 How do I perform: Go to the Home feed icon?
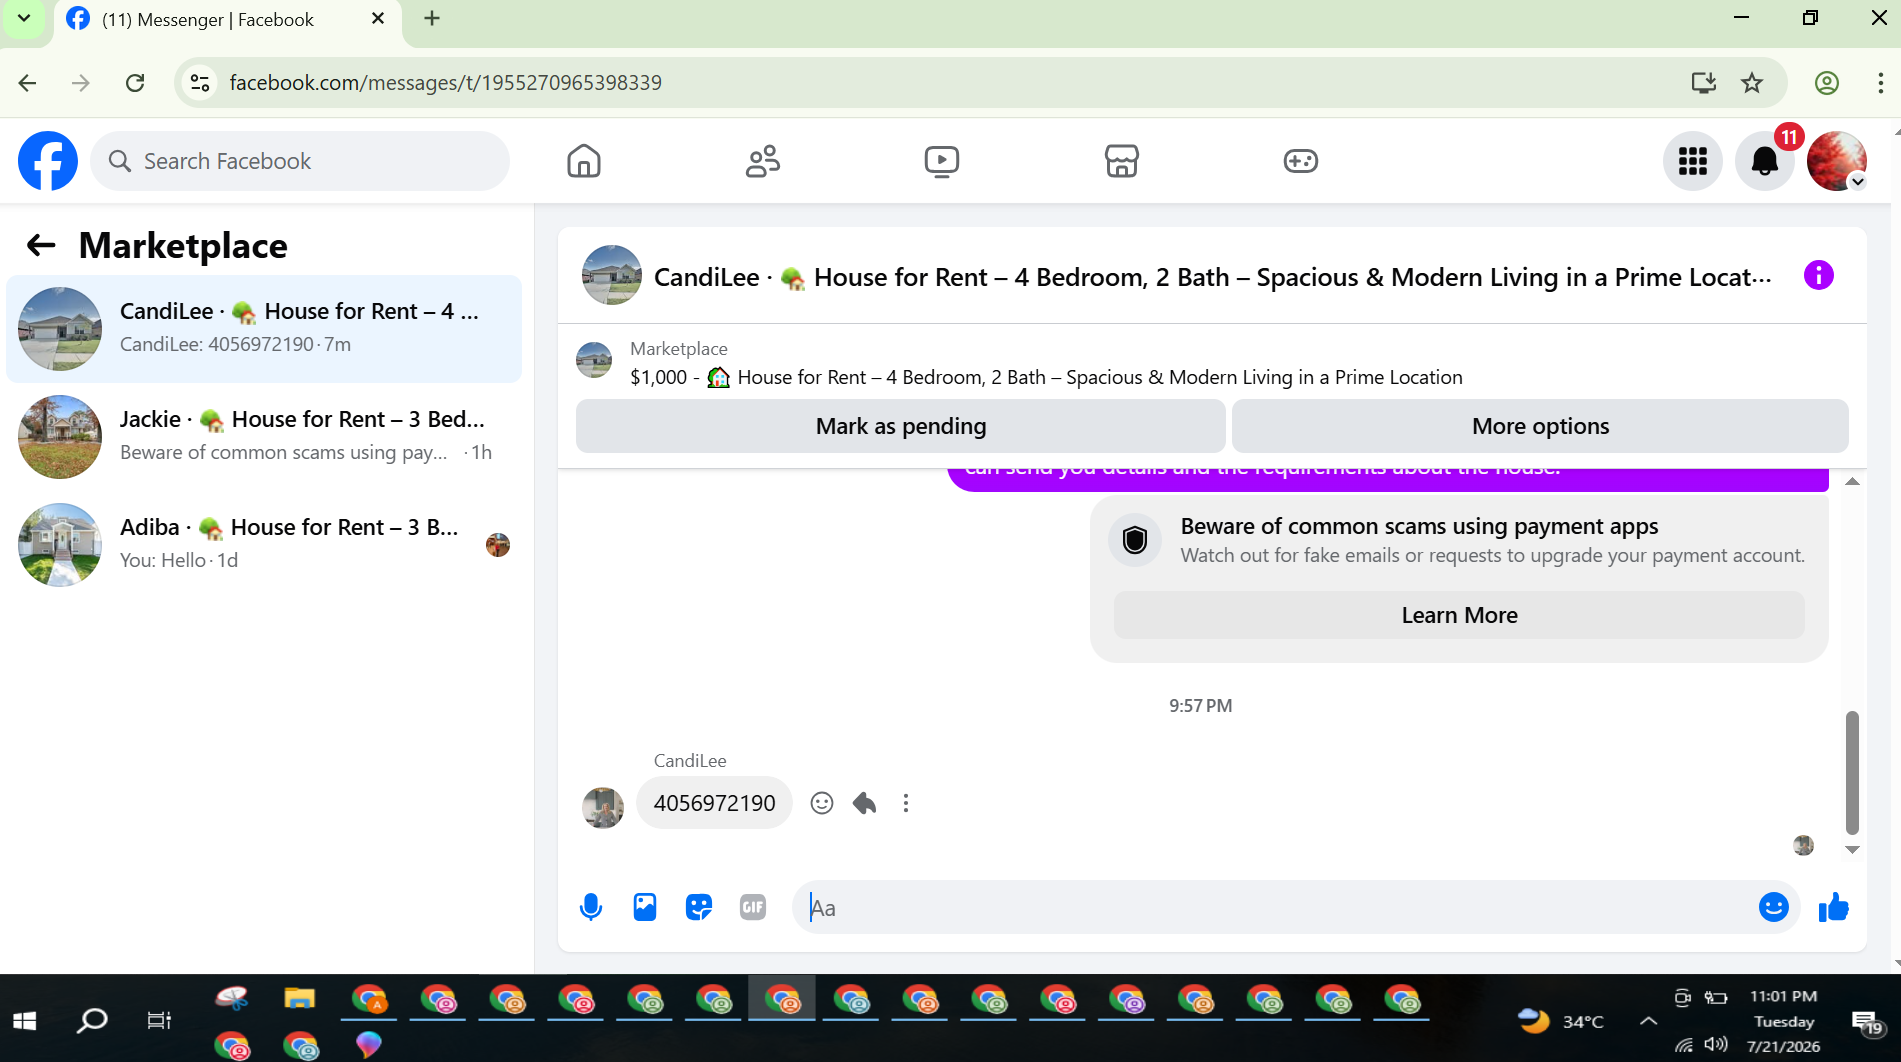click(584, 161)
